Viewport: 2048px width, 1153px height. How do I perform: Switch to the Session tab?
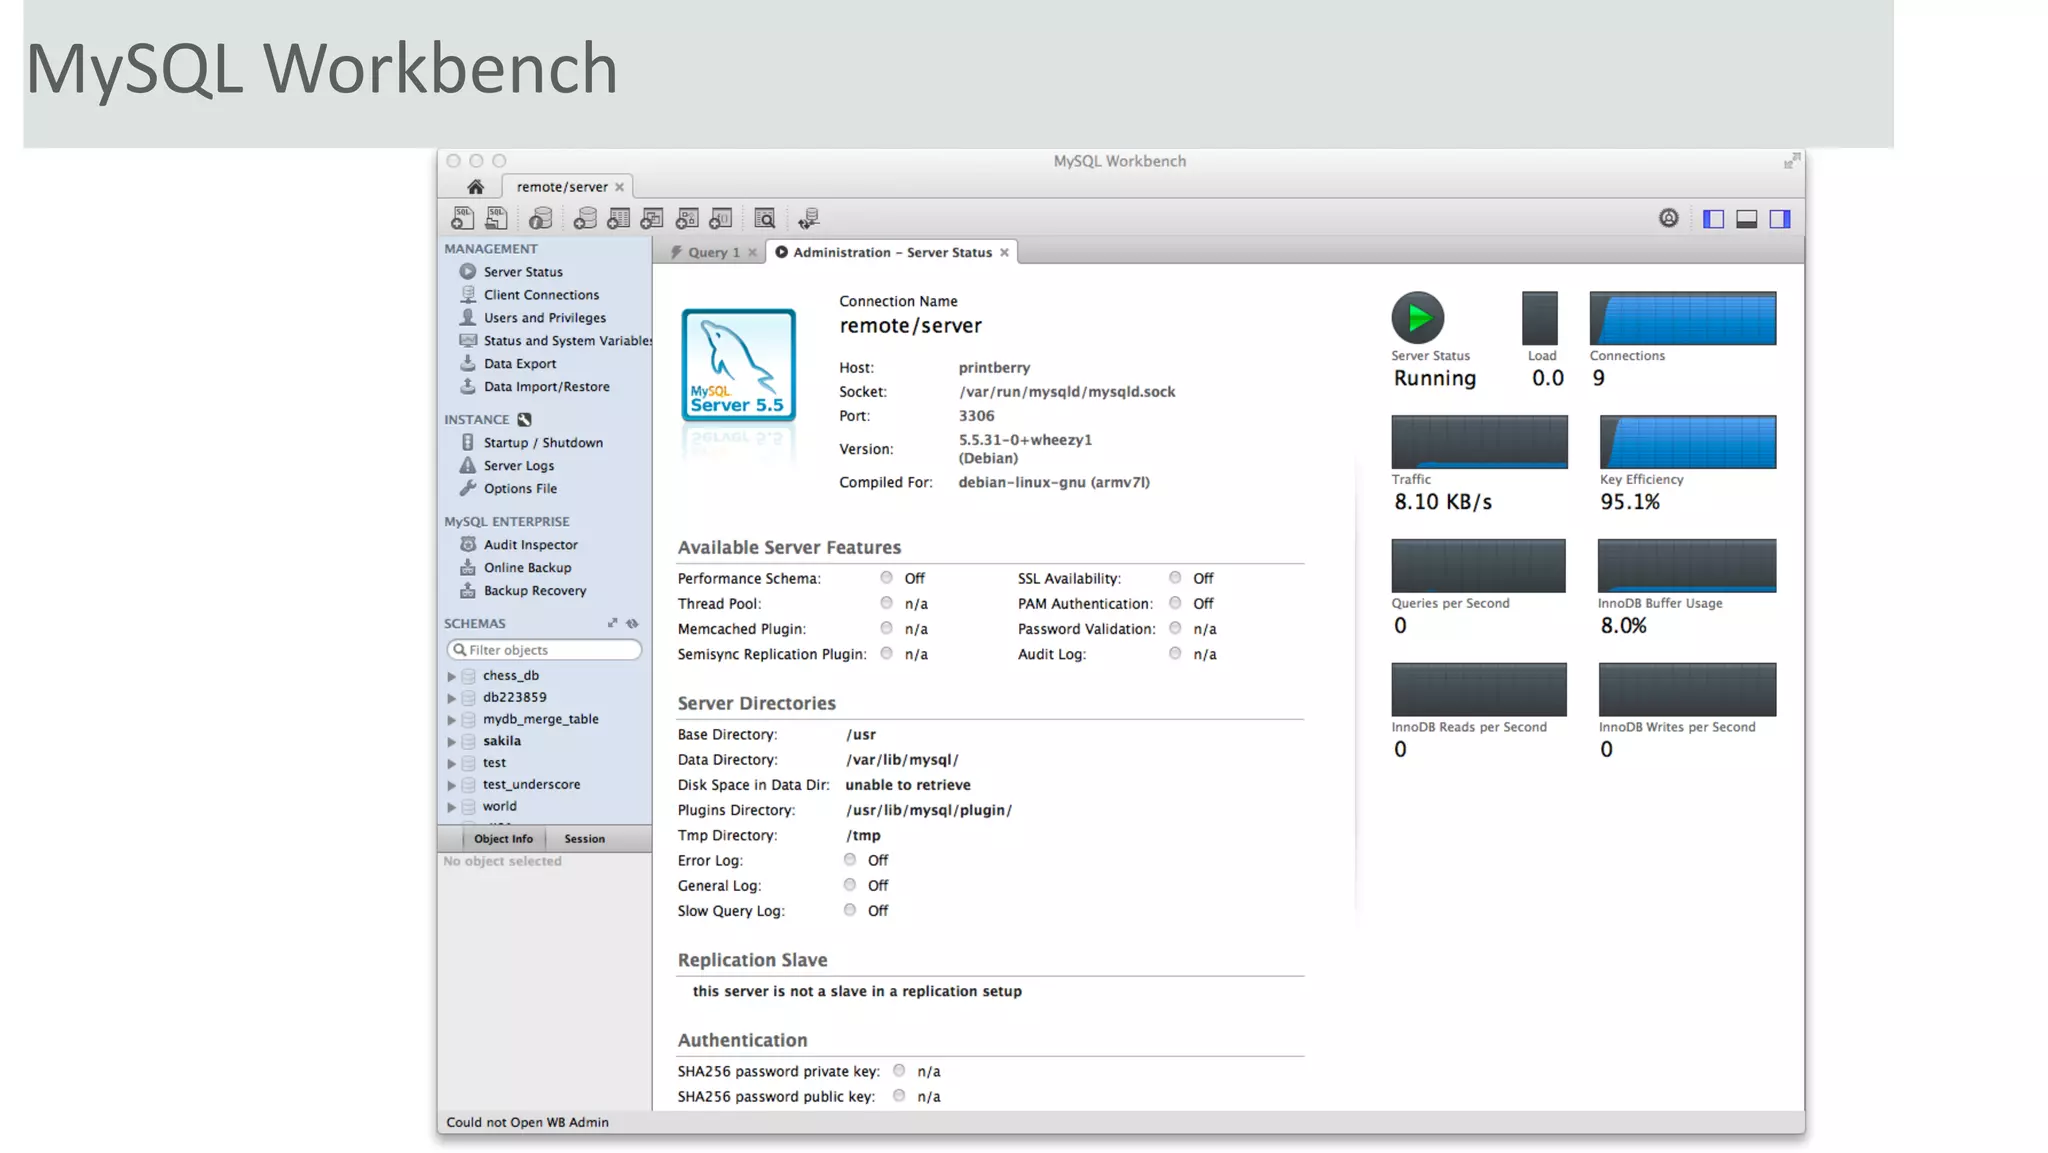coord(584,839)
